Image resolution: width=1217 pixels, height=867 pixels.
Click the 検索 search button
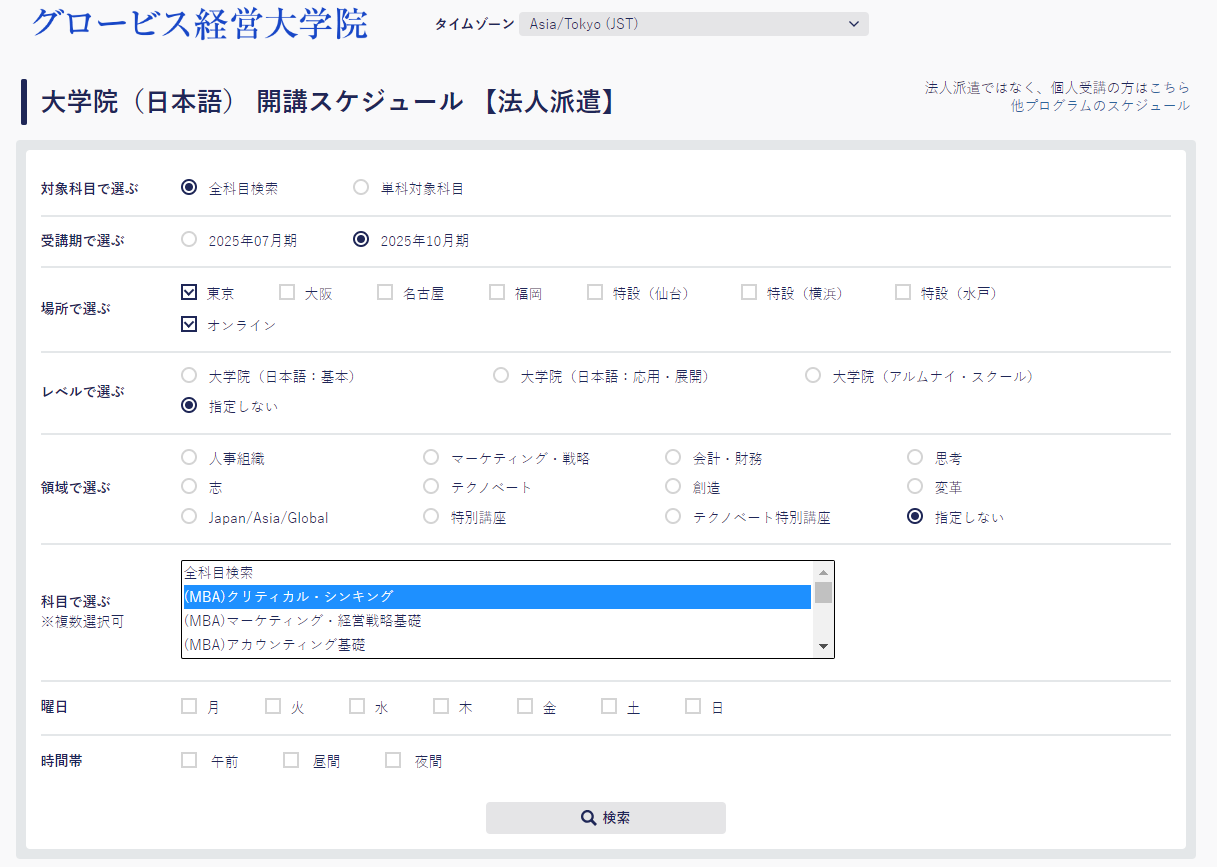[x=606, y=818]
